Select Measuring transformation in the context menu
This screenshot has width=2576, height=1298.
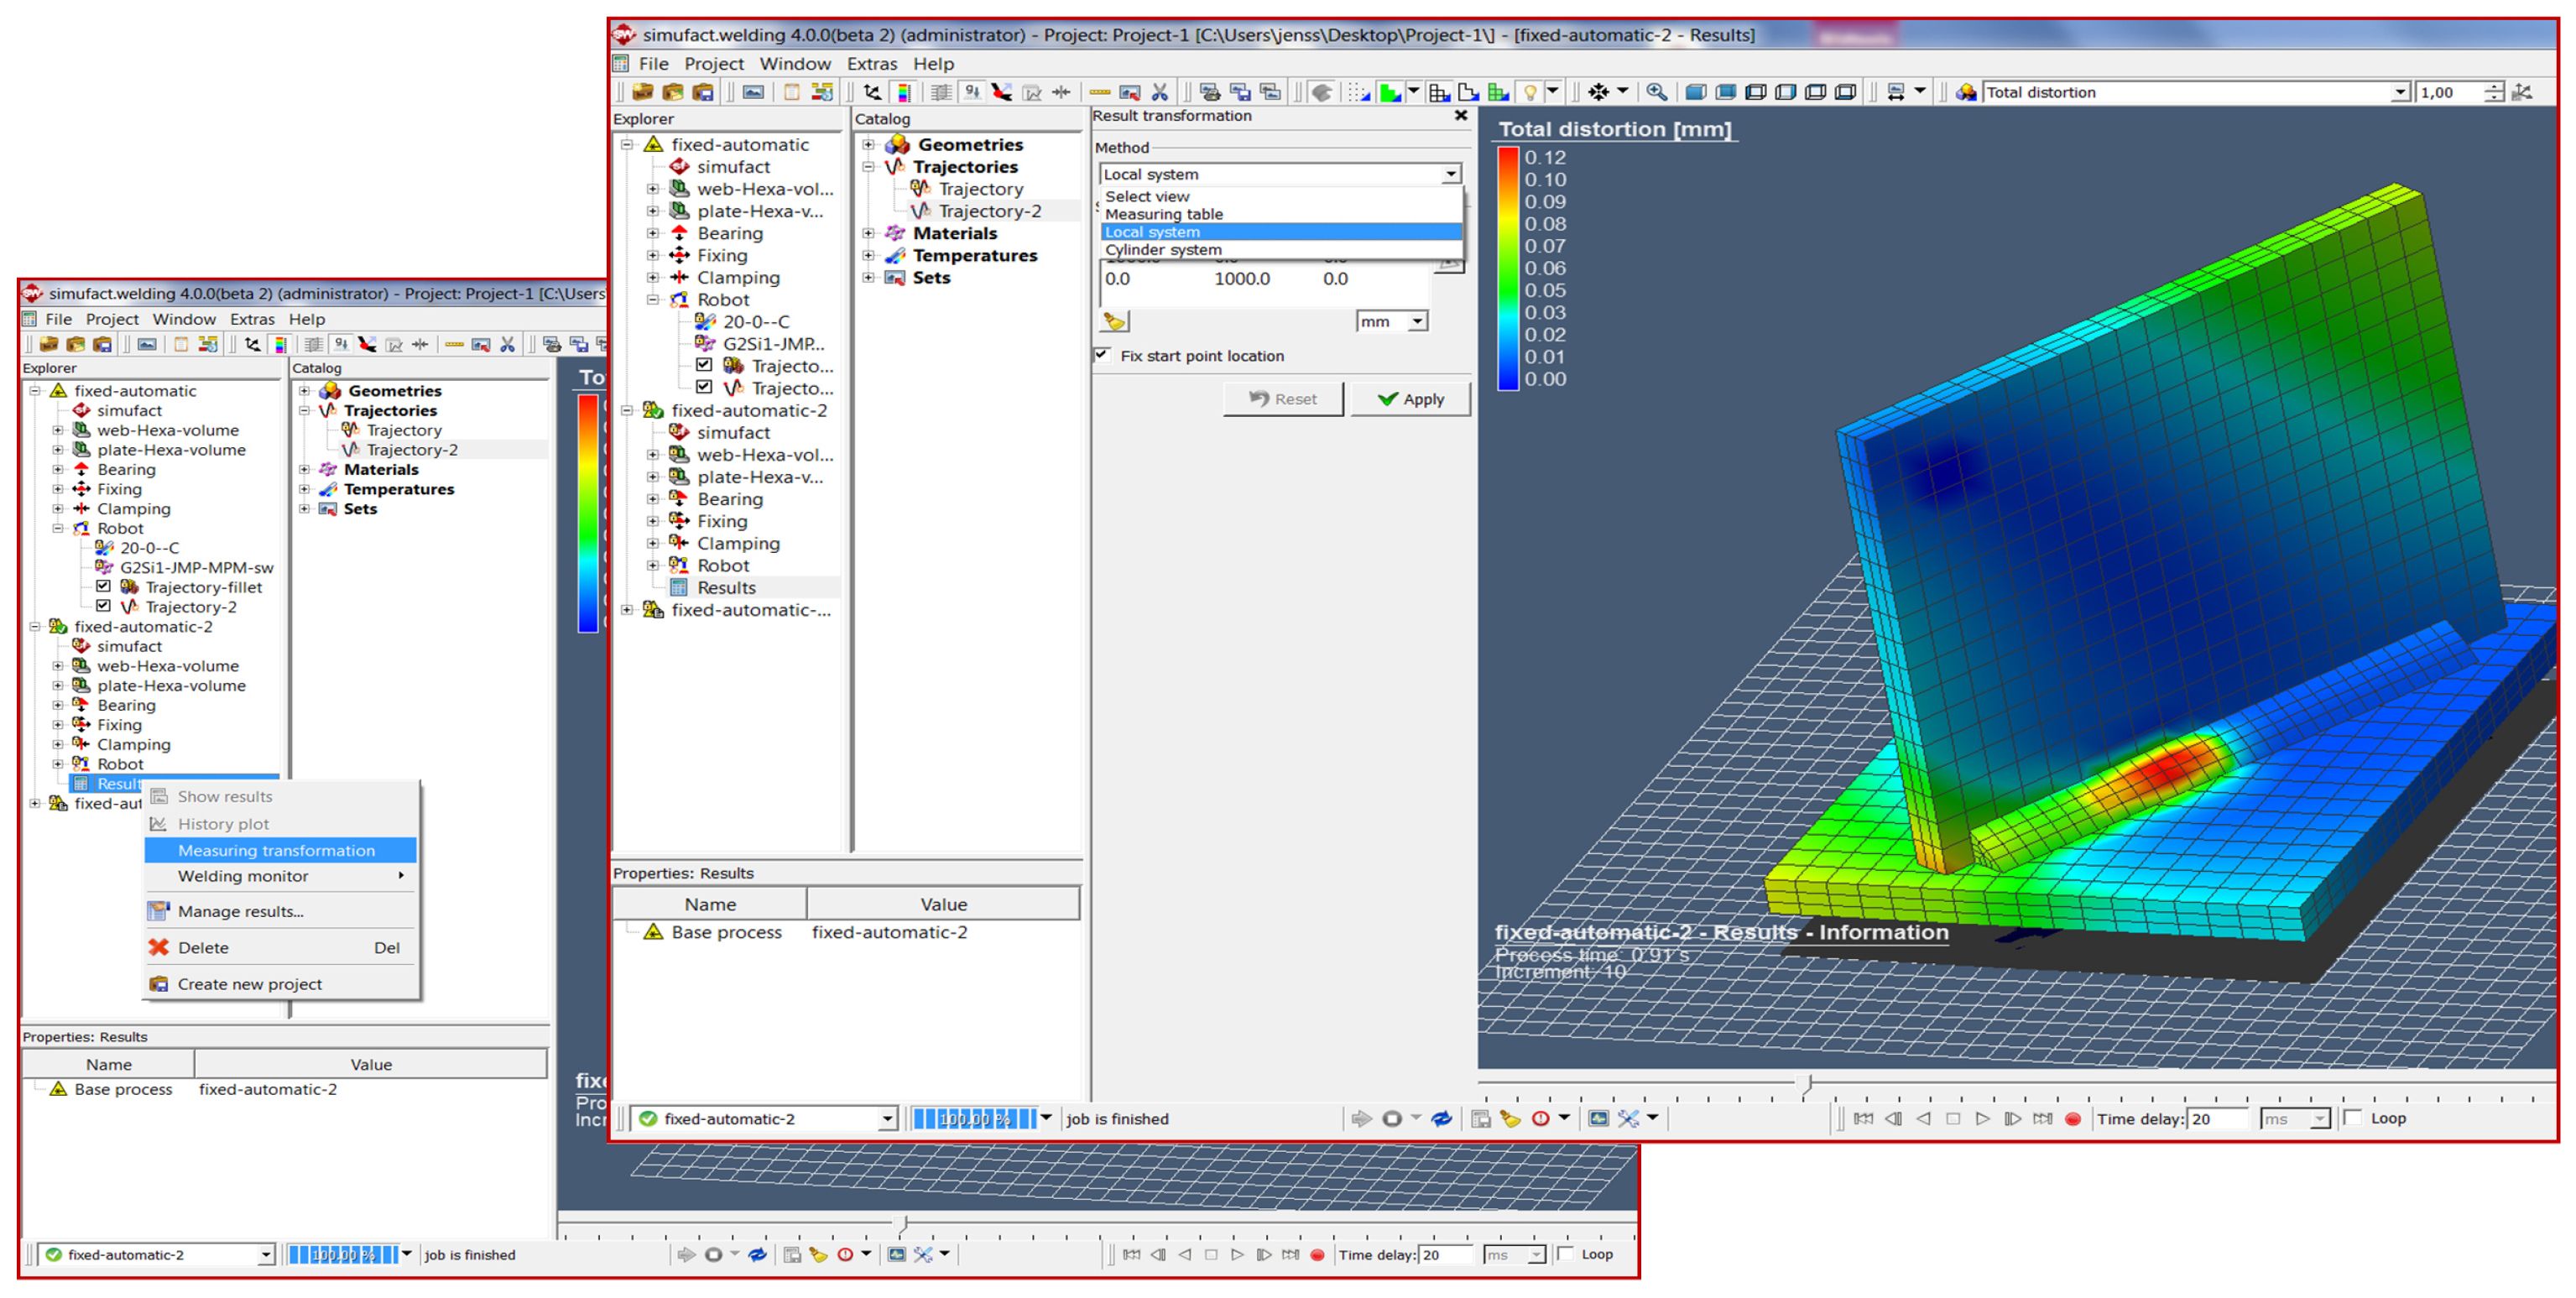point(276,850)
